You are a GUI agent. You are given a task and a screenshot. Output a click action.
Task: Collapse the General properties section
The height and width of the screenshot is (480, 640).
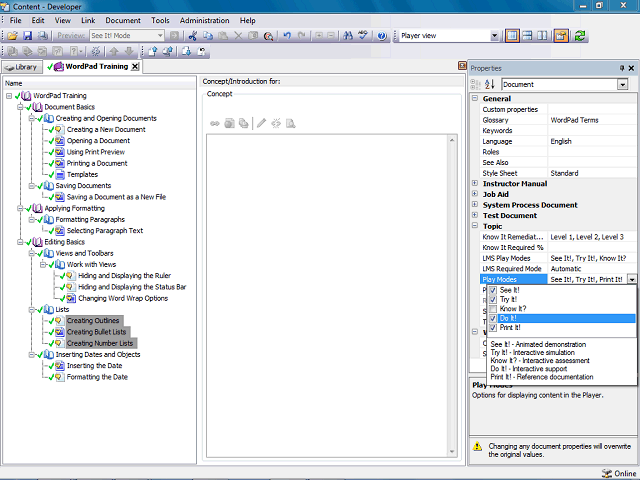[475, 98]
